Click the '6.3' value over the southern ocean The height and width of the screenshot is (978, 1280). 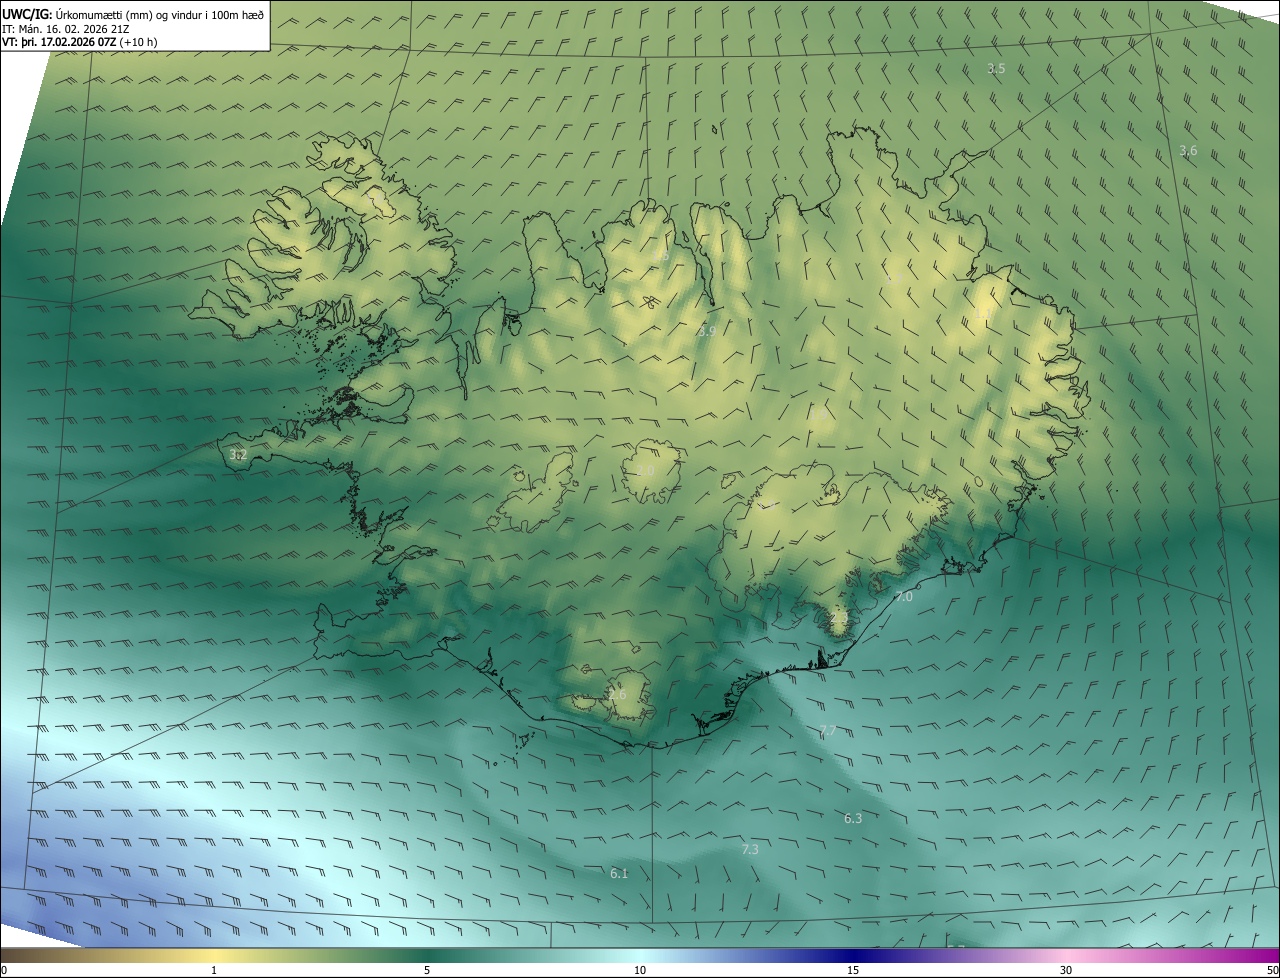pos(852,819)
